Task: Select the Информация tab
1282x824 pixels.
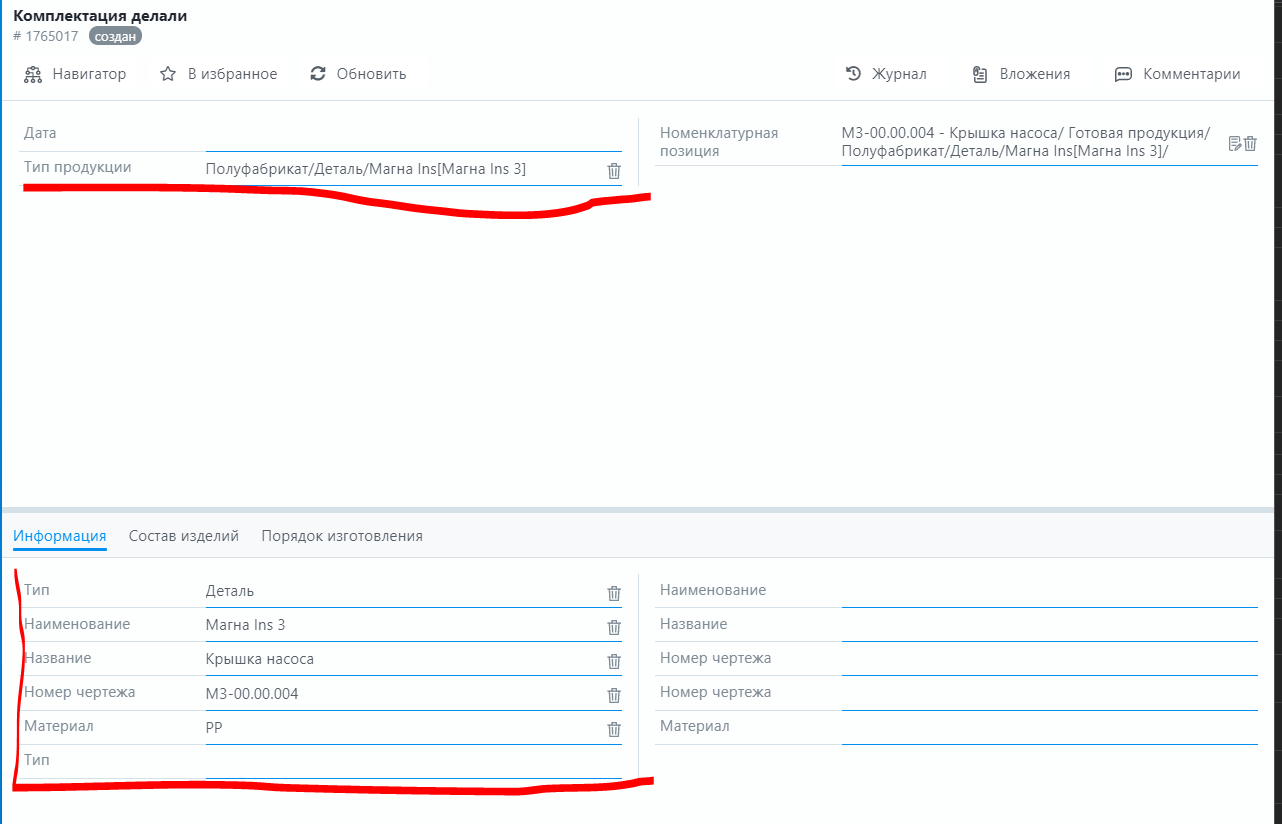Action: coord(60,536)
